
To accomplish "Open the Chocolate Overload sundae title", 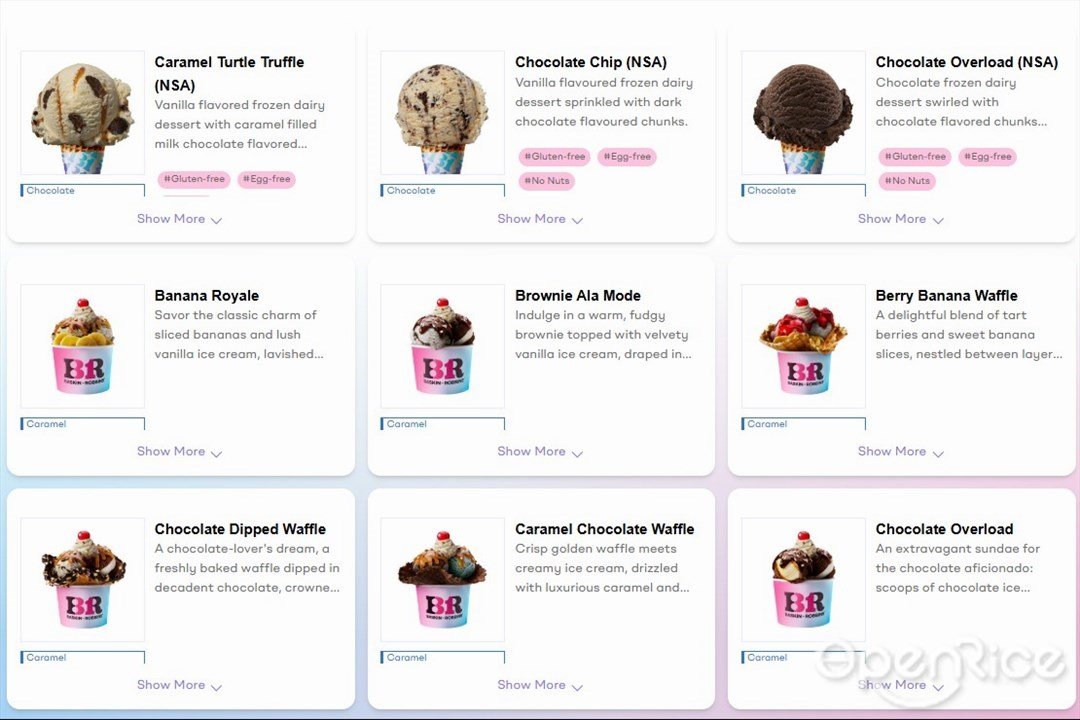I will tap(944, 529).
